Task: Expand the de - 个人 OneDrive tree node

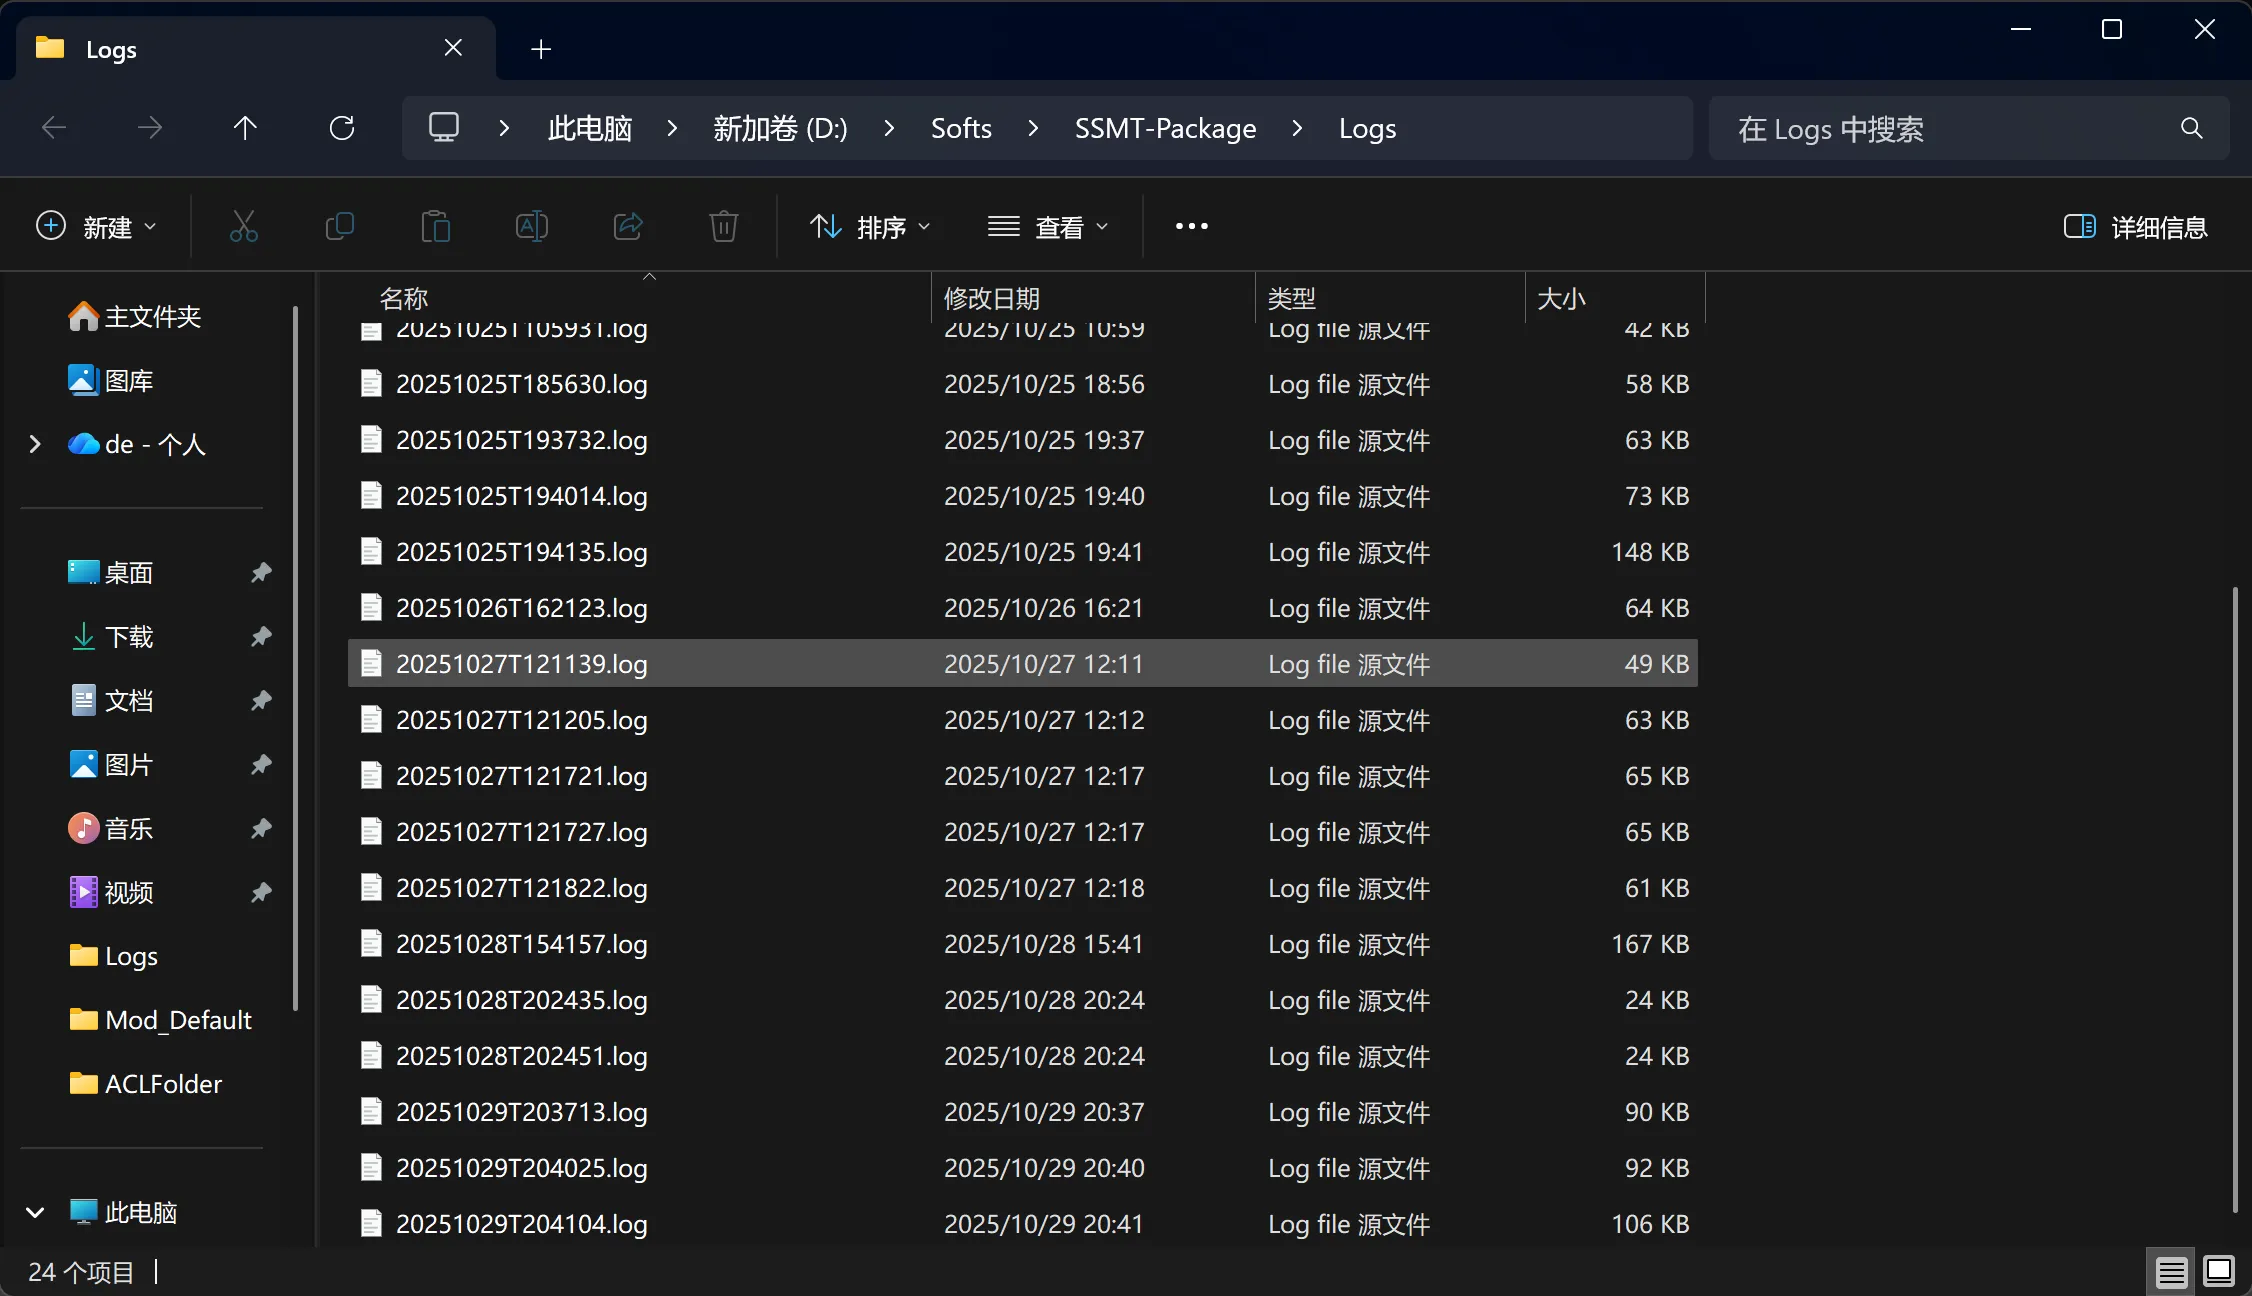Action: [35, 444]
